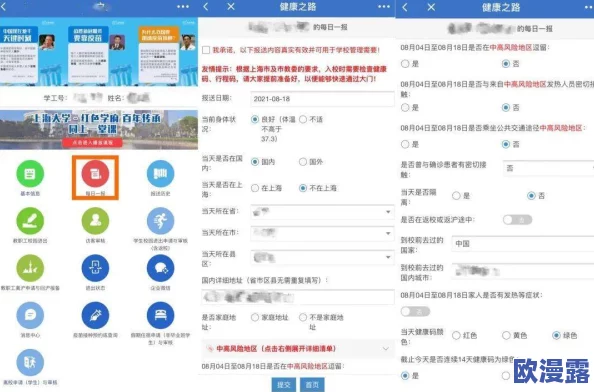Select 是 for public transit through risk area
The image size is (594, 392).
(405, 145)
